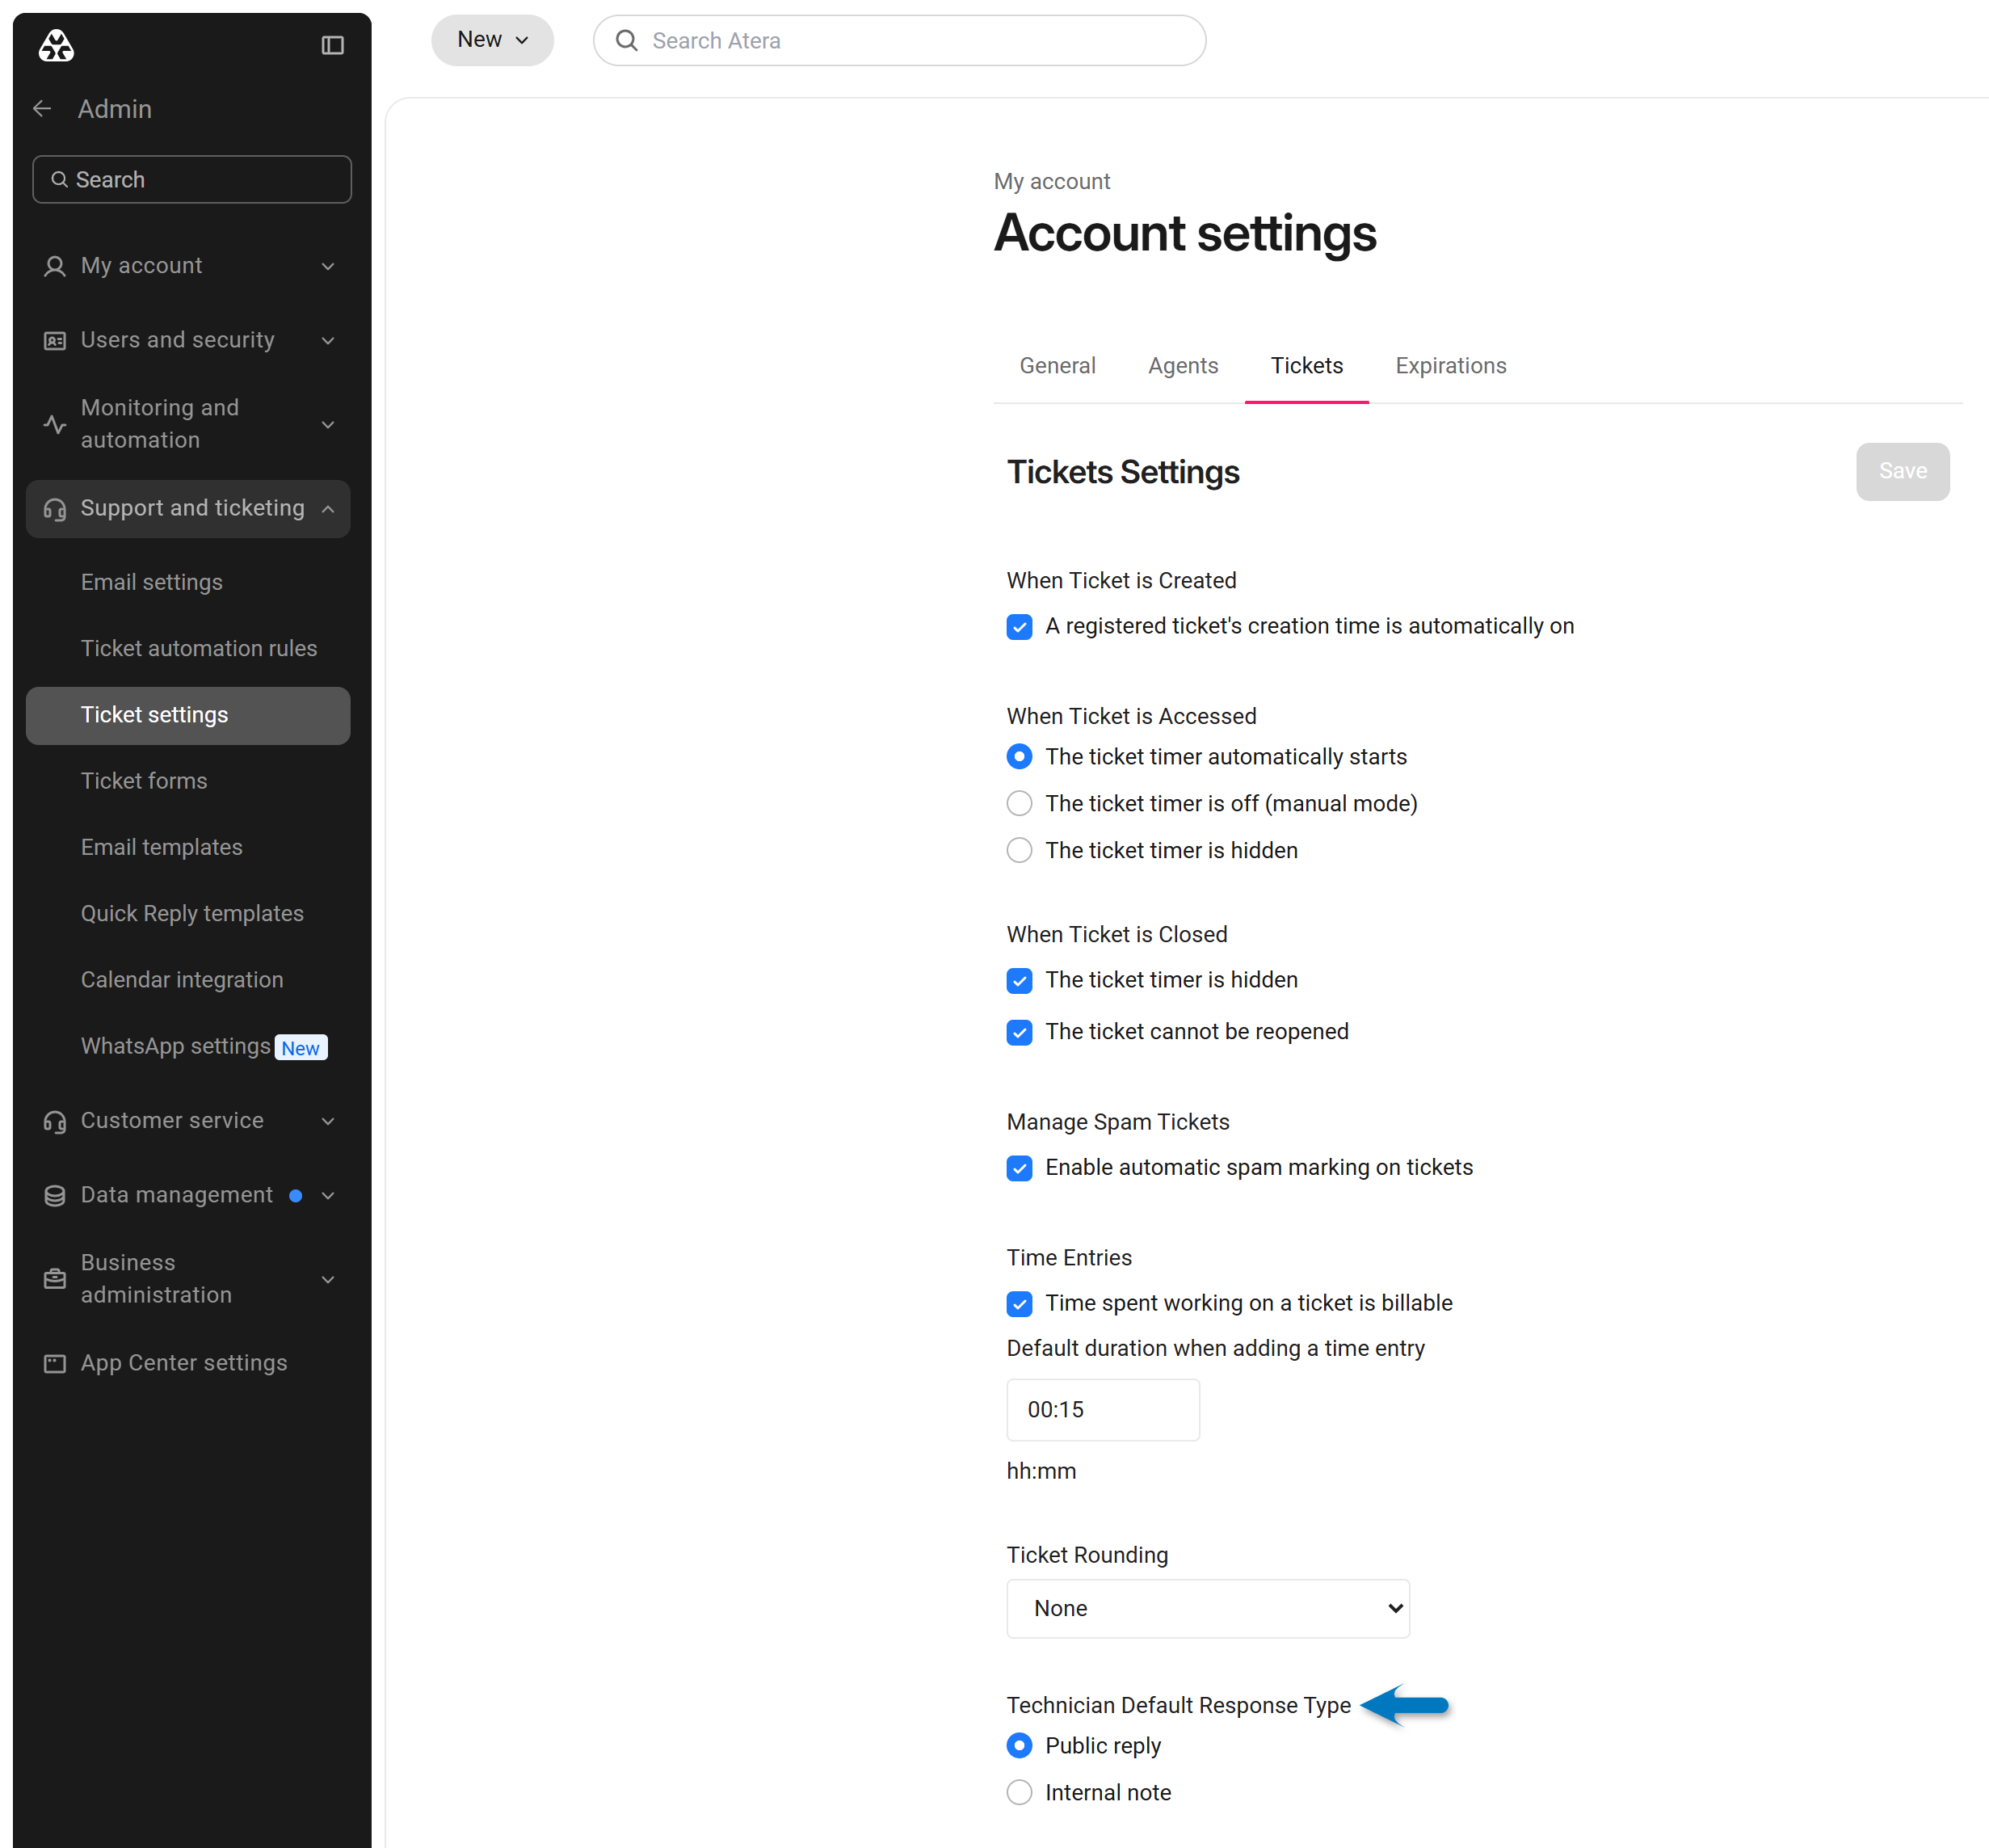Uncheck the ticket cannot be reopened checkbox
The width and height of the screenshot is (1989, 1848).
[1019, 1032]
